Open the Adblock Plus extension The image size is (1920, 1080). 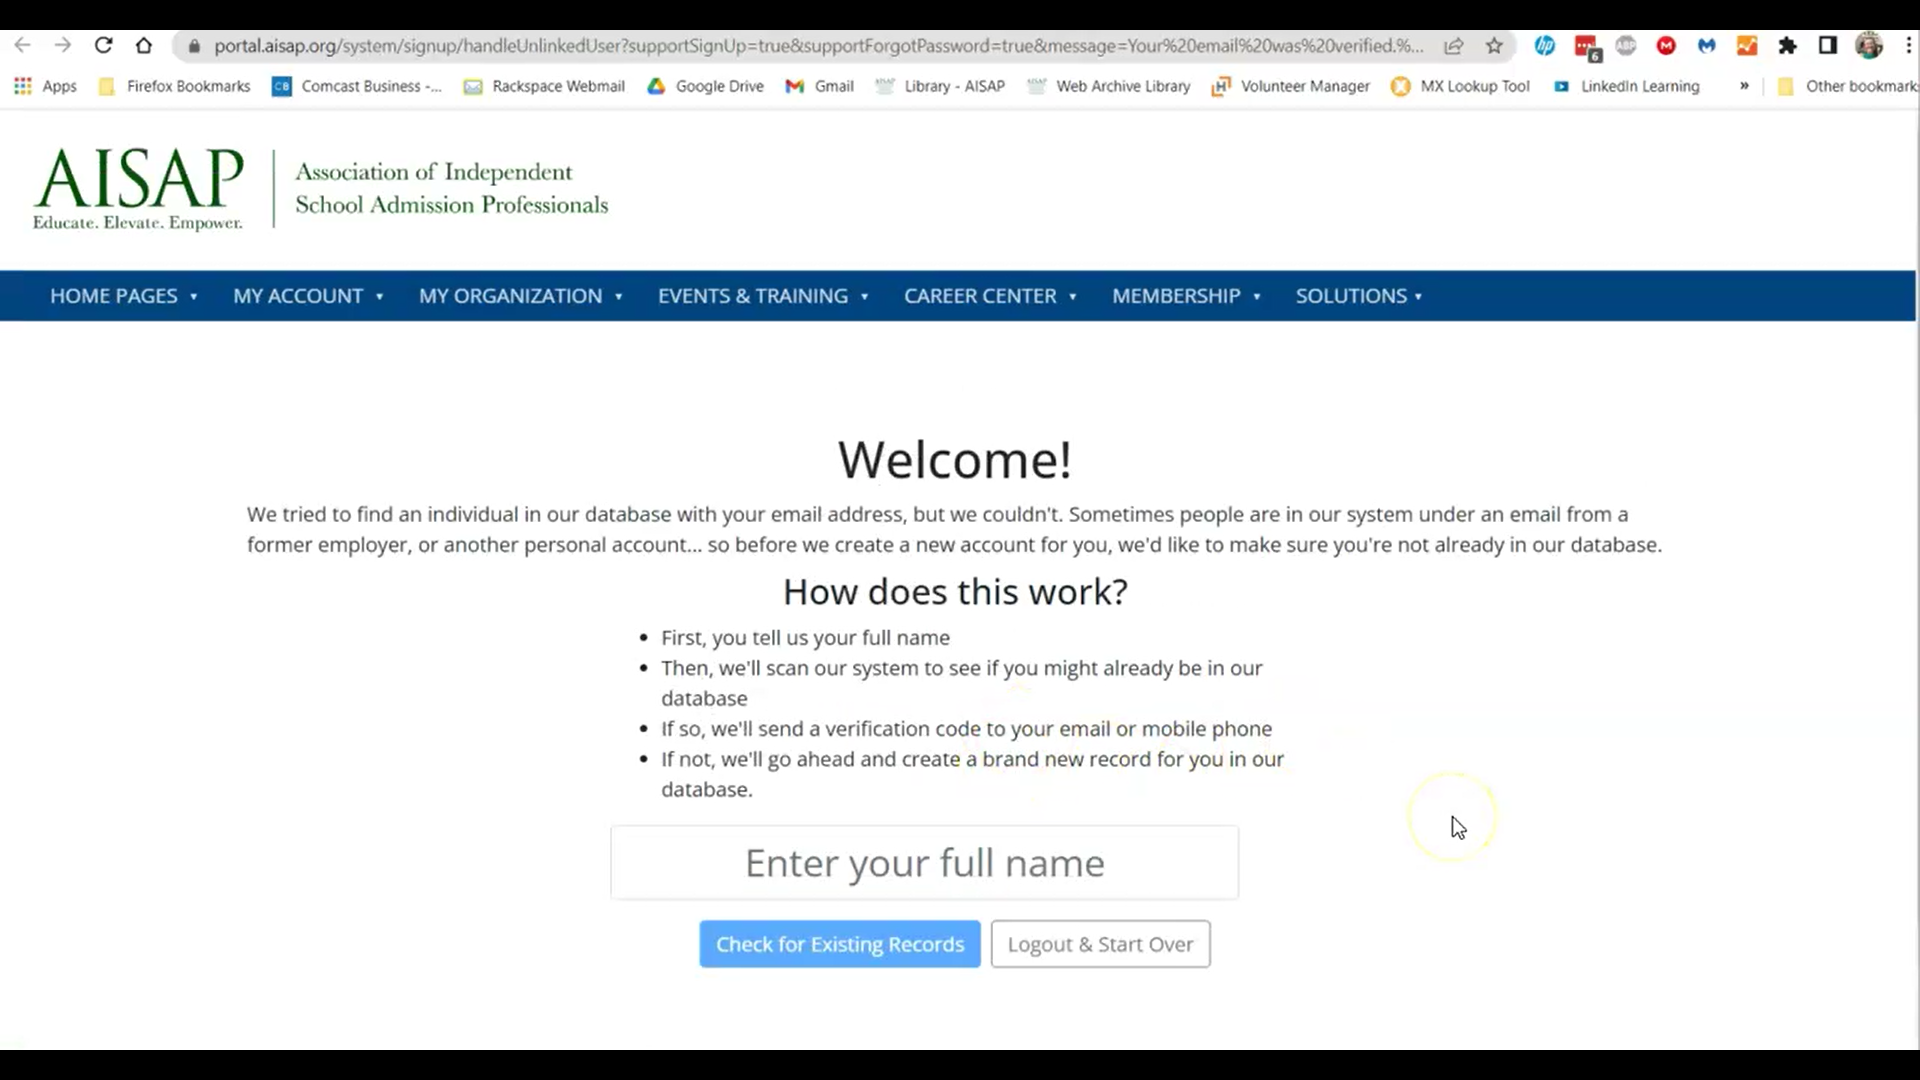(x=1625, y=45)
